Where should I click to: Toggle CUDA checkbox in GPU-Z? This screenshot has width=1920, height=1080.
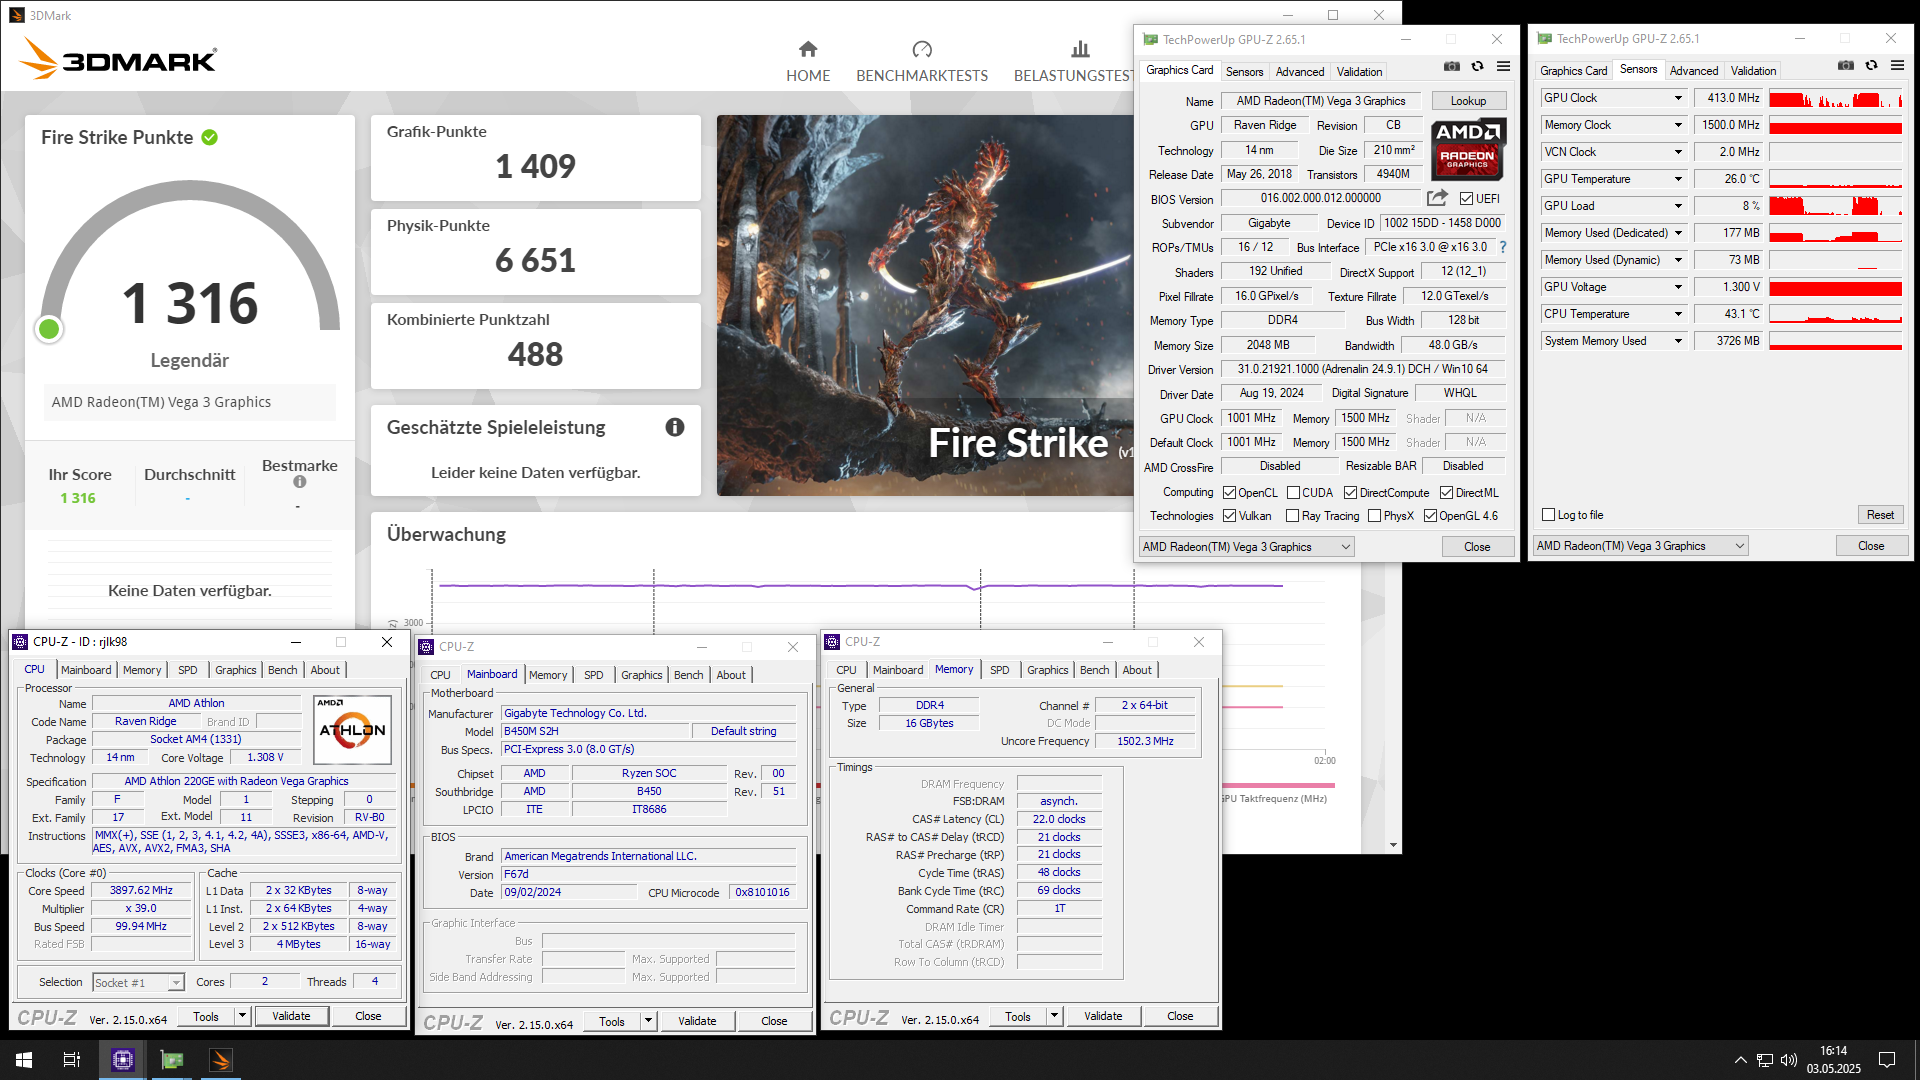pos(1293,493)
